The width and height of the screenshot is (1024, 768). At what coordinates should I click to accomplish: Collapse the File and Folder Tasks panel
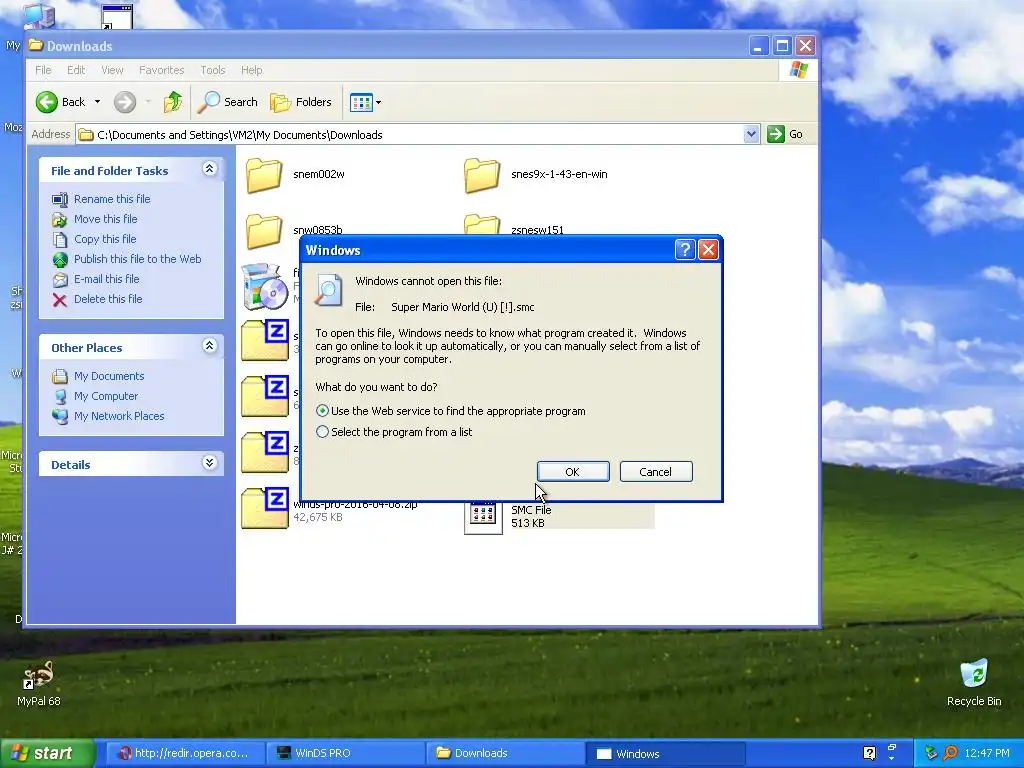click(209, 169)
